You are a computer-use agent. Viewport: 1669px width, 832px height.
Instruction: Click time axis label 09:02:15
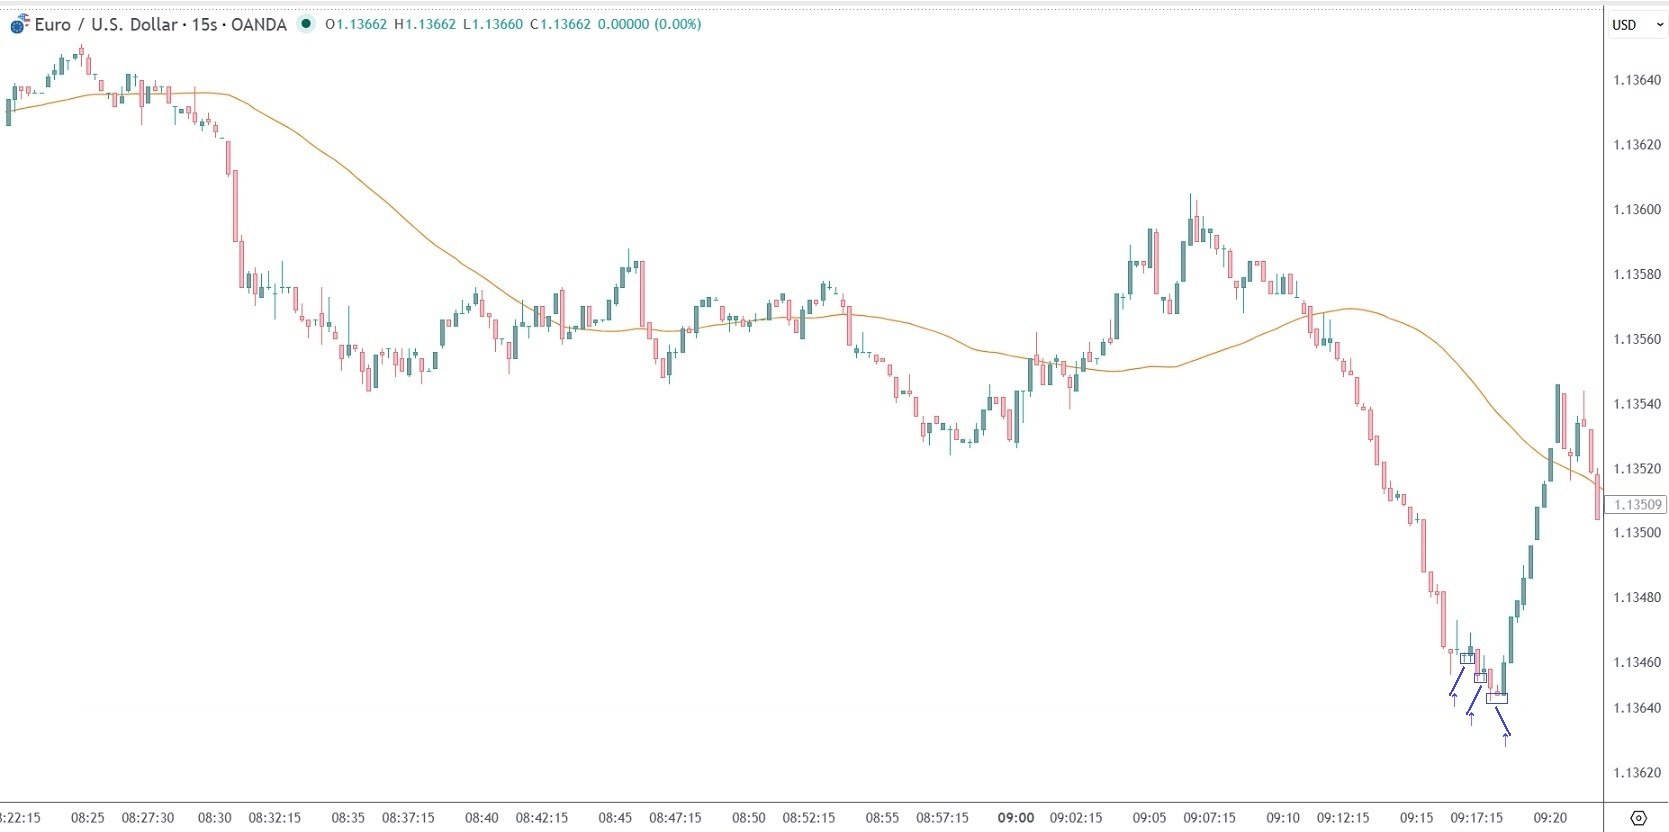click(x=1076, y=818)
